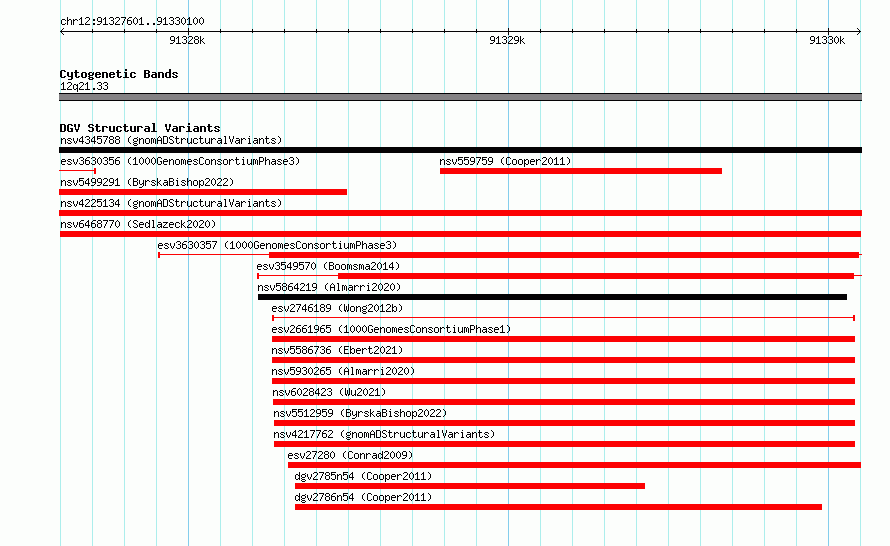Open variant esv3549570 (Boomsma2014) label
This screenshot has height=546, width=890.
click(328, 266)
